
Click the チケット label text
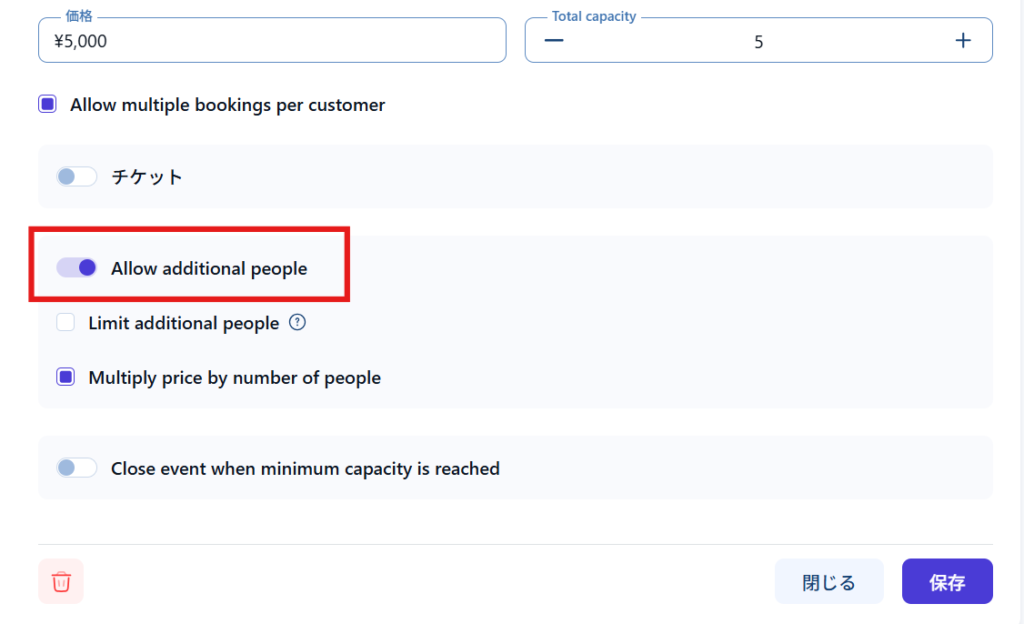tap(147, 177)
